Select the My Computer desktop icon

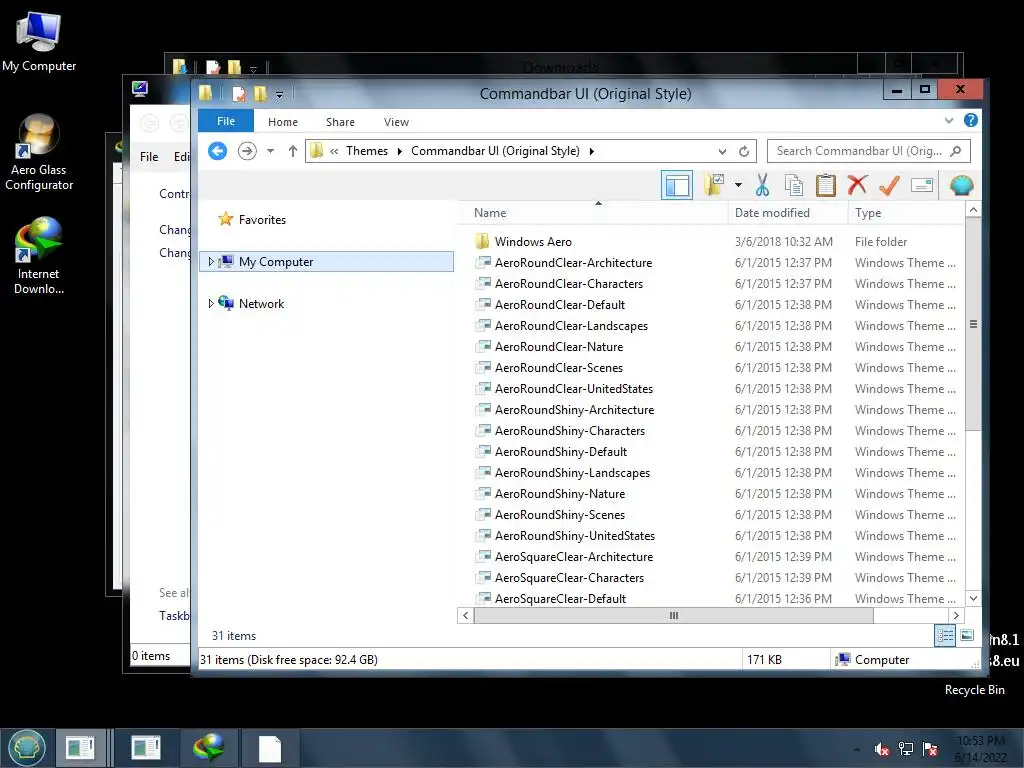[39, 43]
